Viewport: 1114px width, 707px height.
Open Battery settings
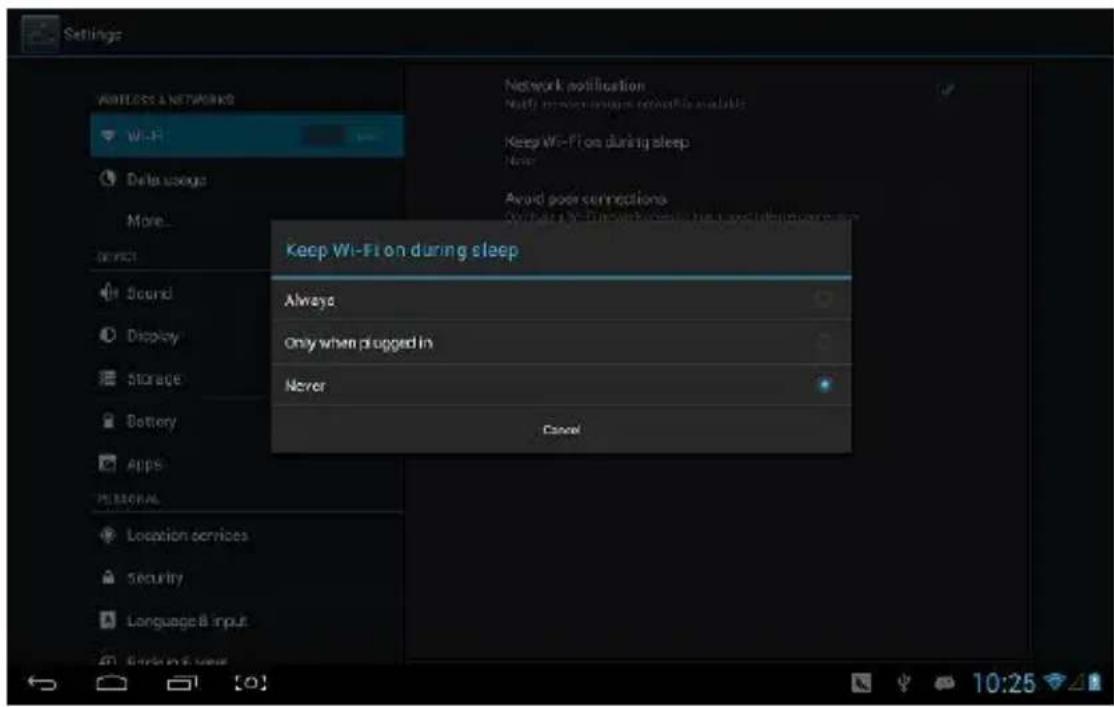point(181,421)
